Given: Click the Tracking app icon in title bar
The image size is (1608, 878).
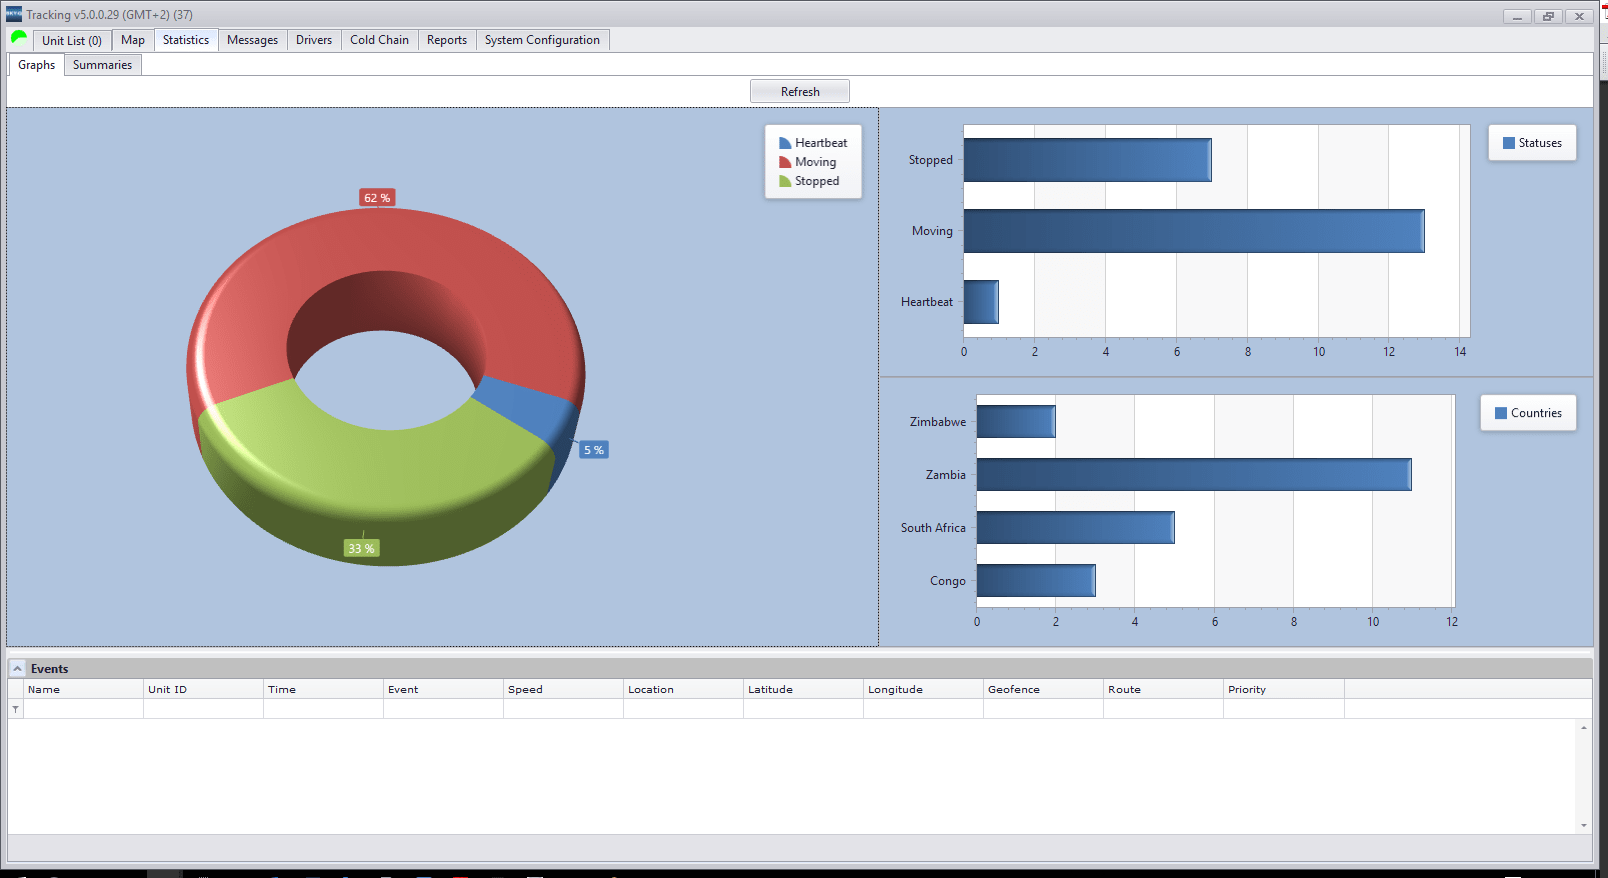Looking at the screenshot, I should point(14,14).
